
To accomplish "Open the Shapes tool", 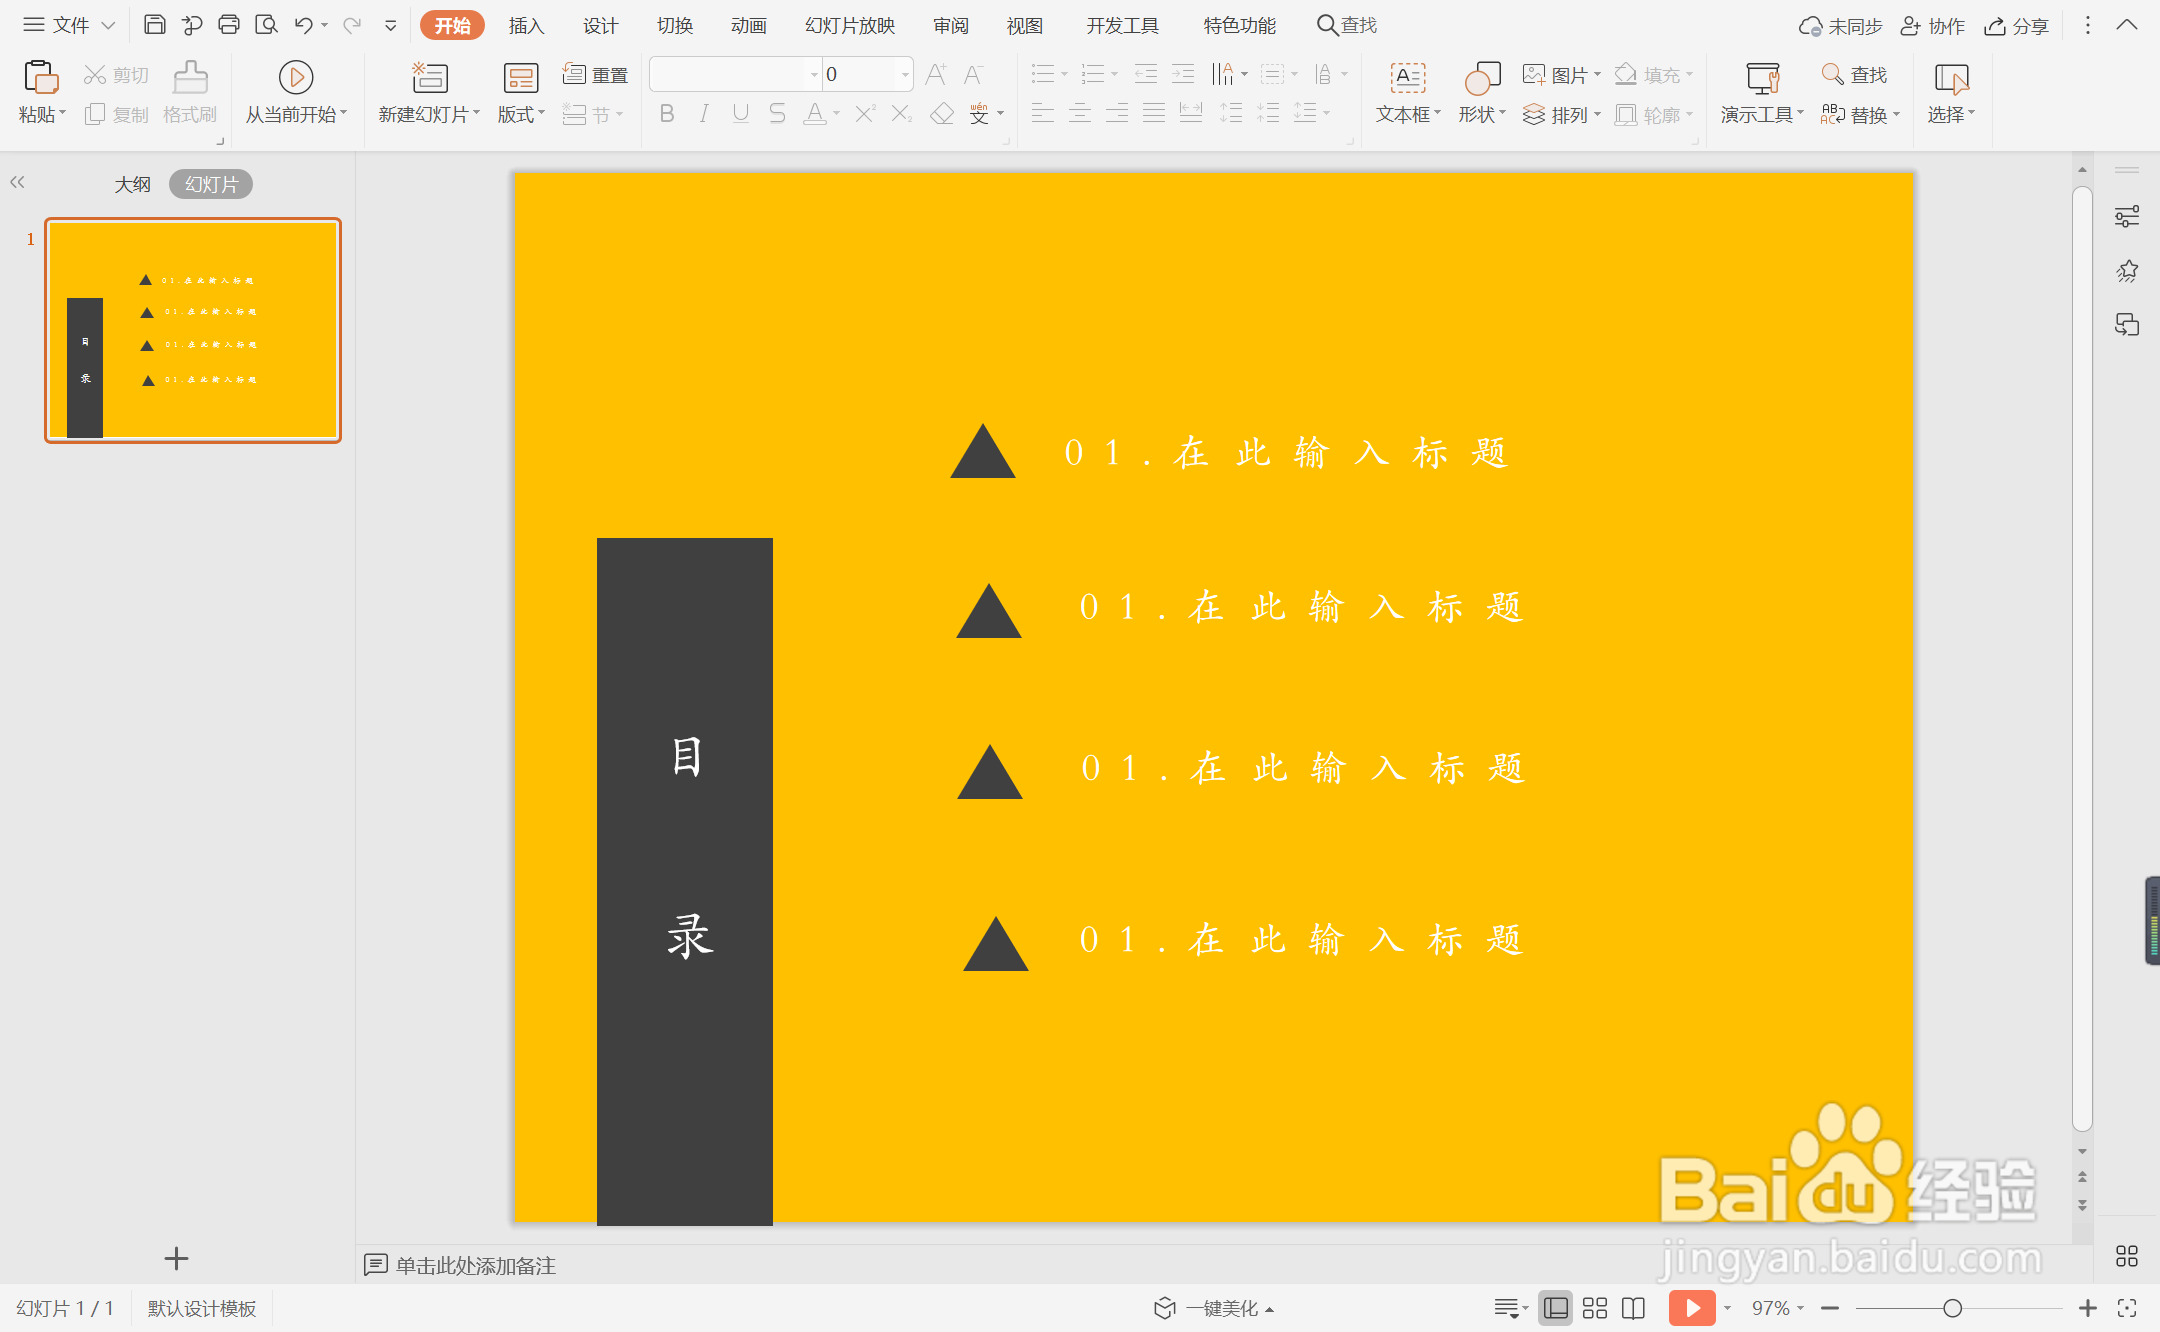I will pos(1481,78).
